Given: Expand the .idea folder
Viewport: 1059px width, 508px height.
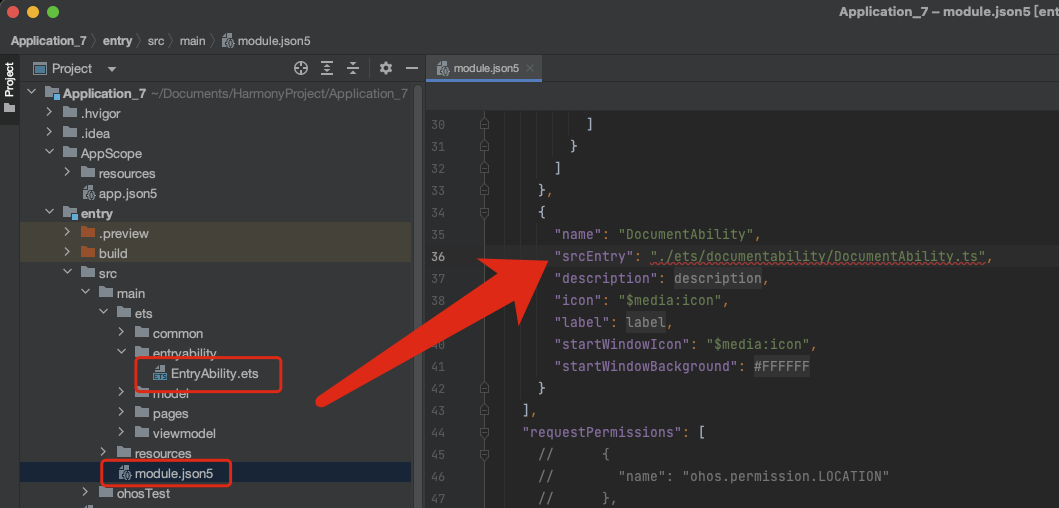Looking at the screenshot, I should point(49,133).
